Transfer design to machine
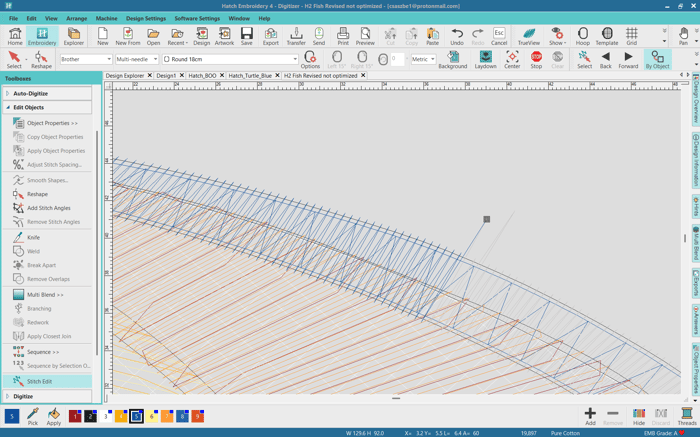Screen dimensions: 700x437 (296, 36)
